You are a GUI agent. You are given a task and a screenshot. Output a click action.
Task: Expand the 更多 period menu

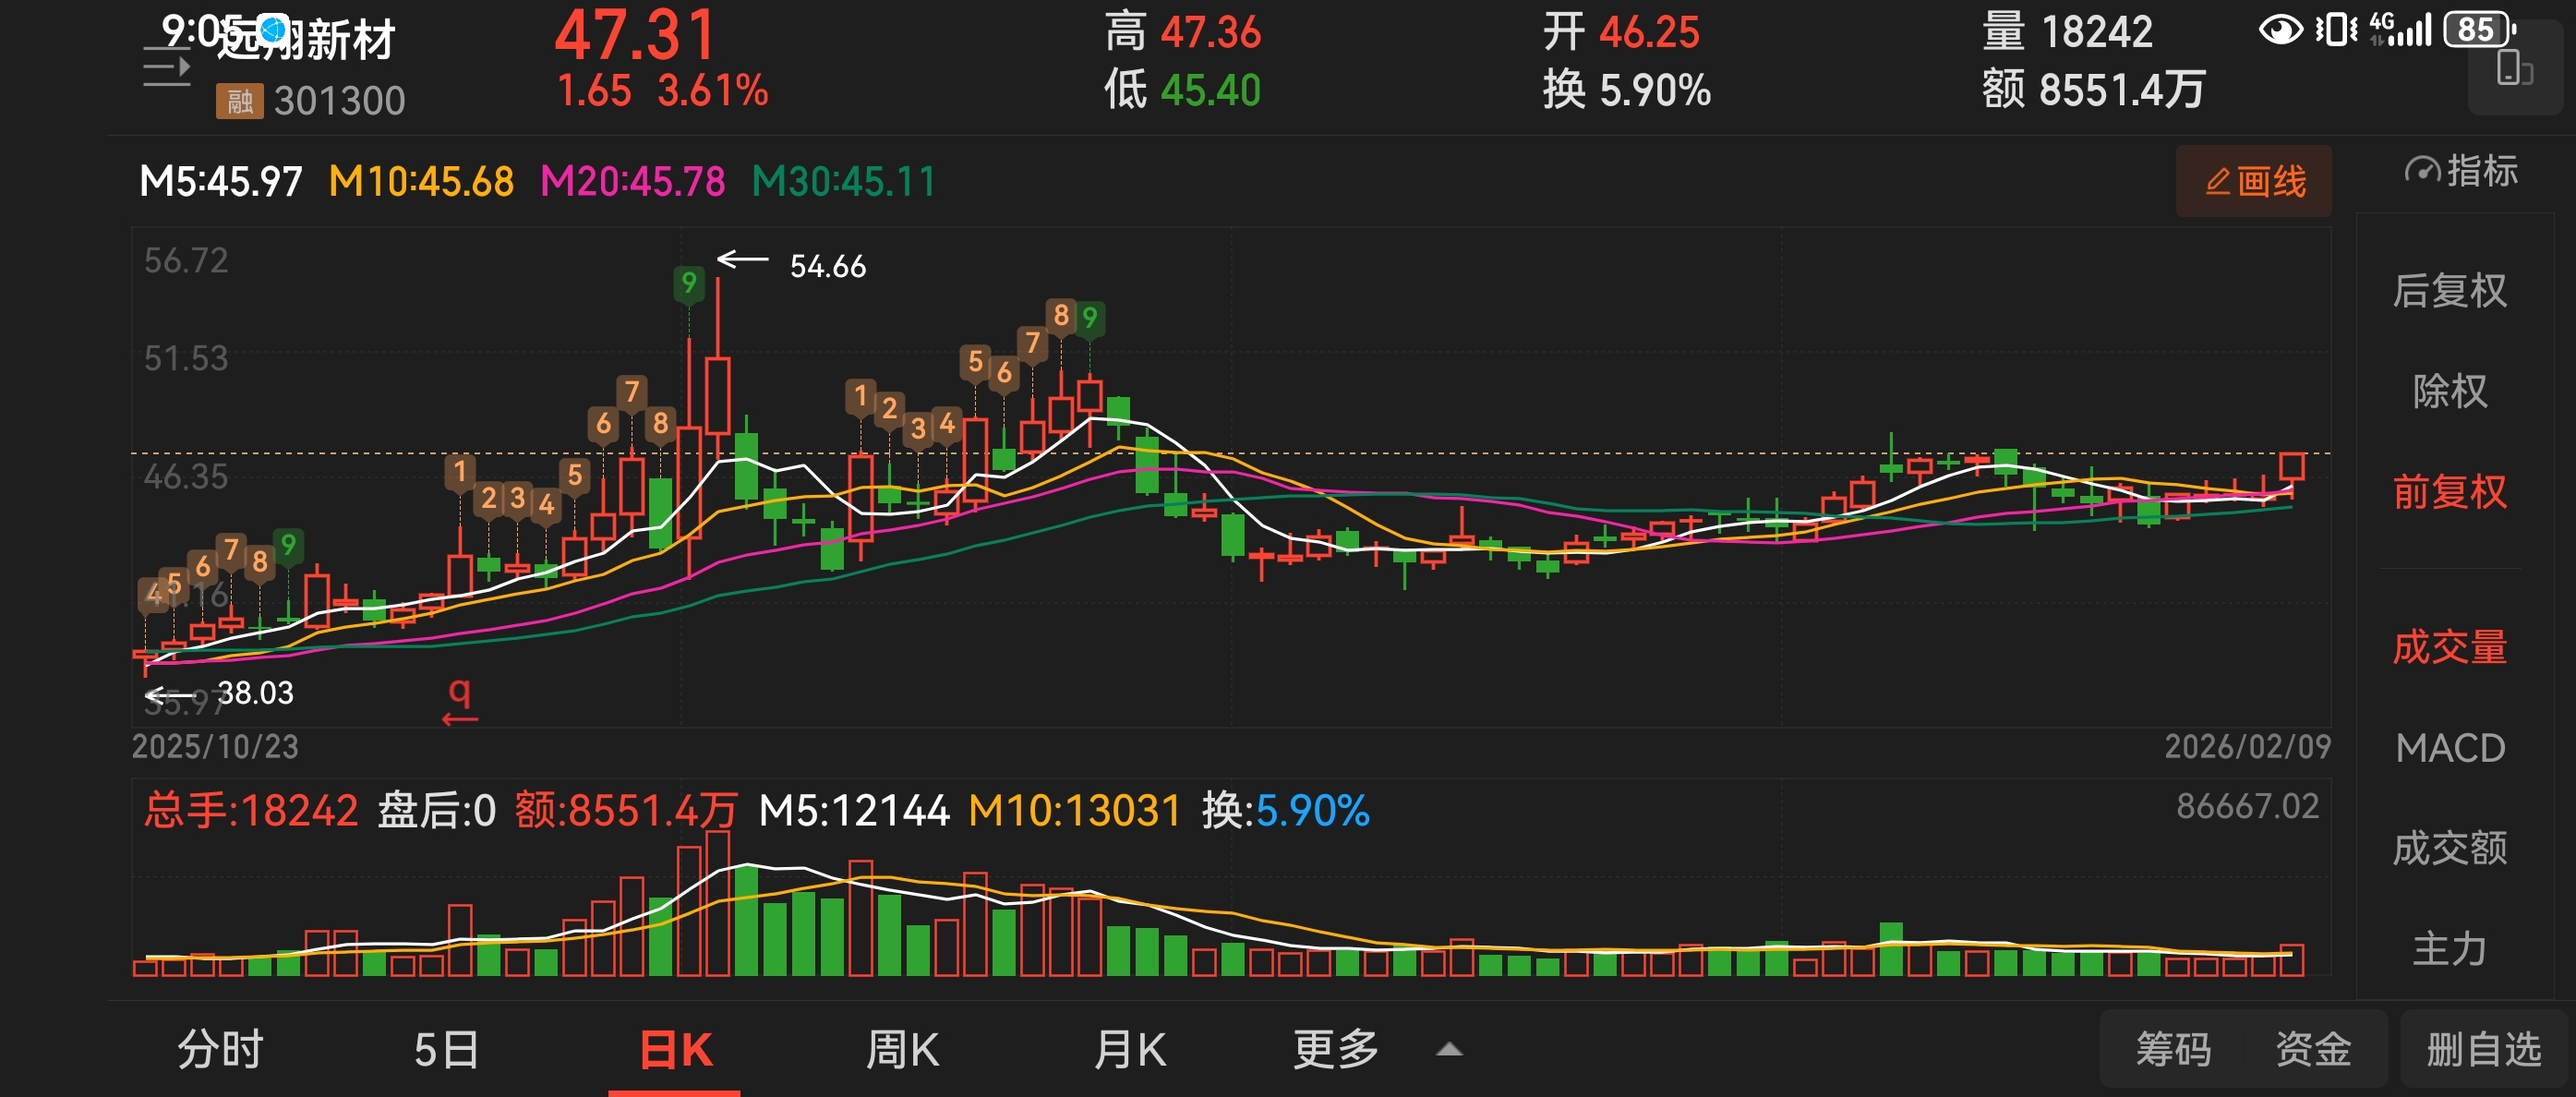(x=1336, y=1049)
